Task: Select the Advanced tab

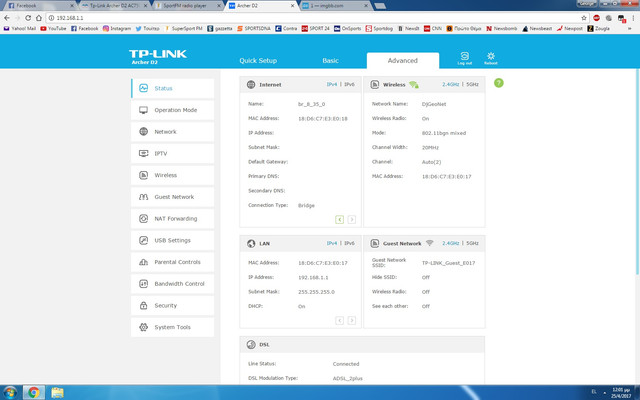Action: pyautogui.click(x=402, y=60)
